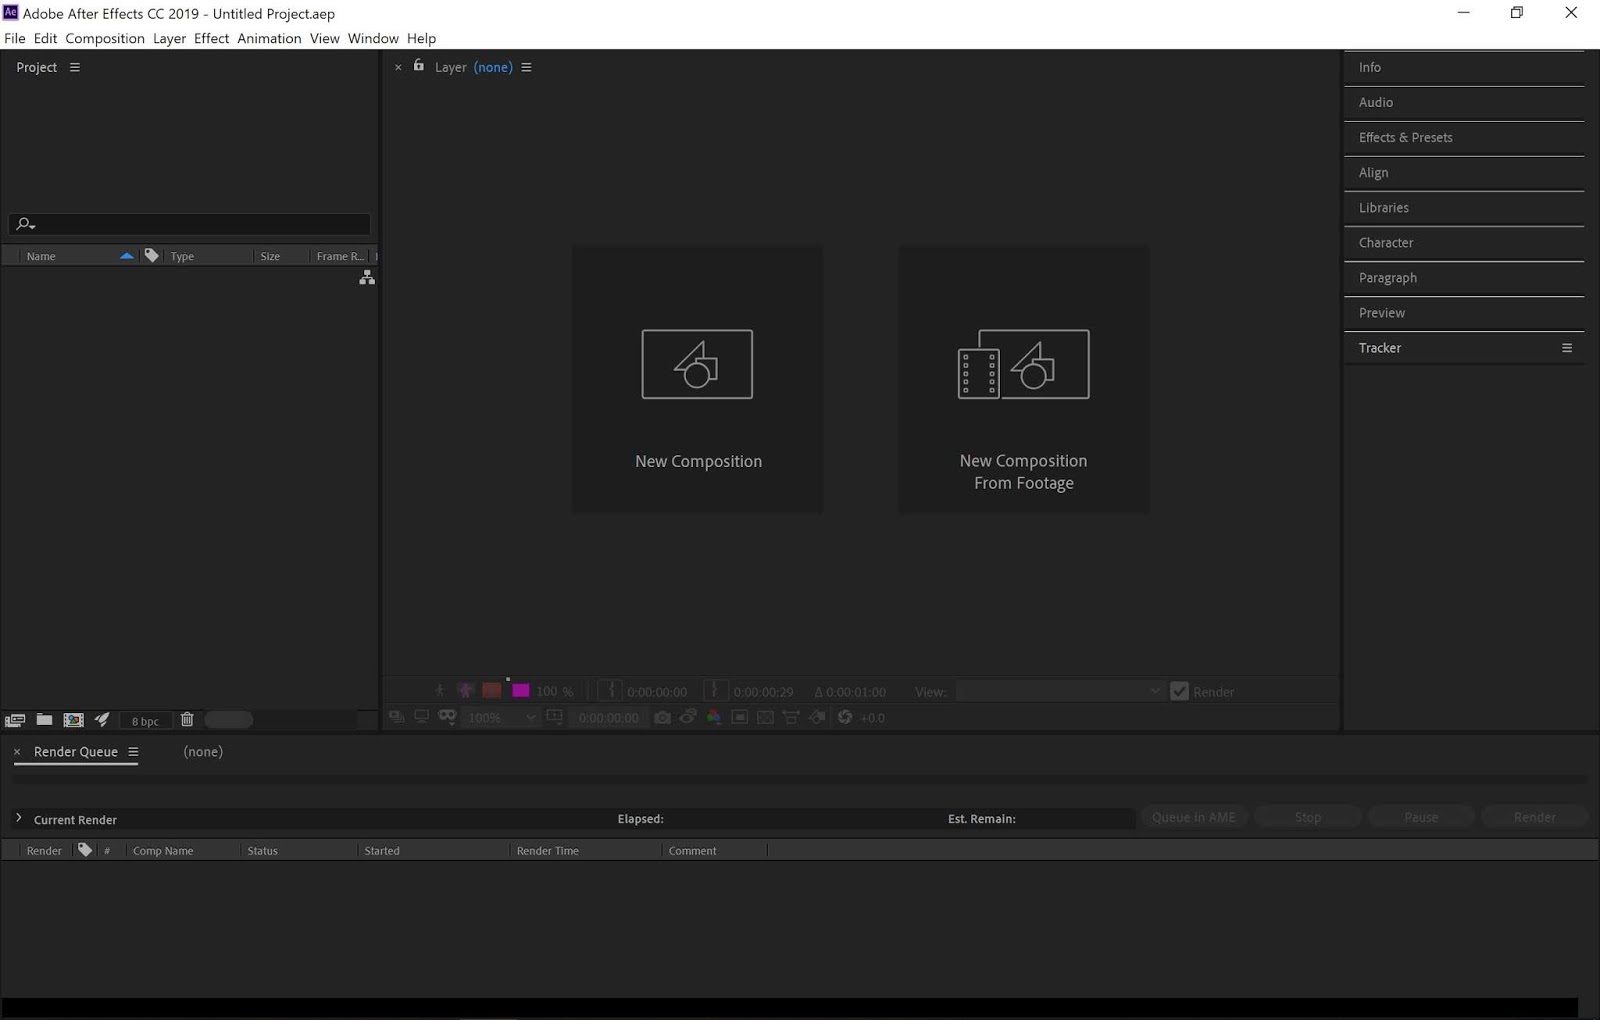Click the Stop render button
Viewport: 1600px width, 1020px height.
pyautogui.click(x=1308, y=817)
